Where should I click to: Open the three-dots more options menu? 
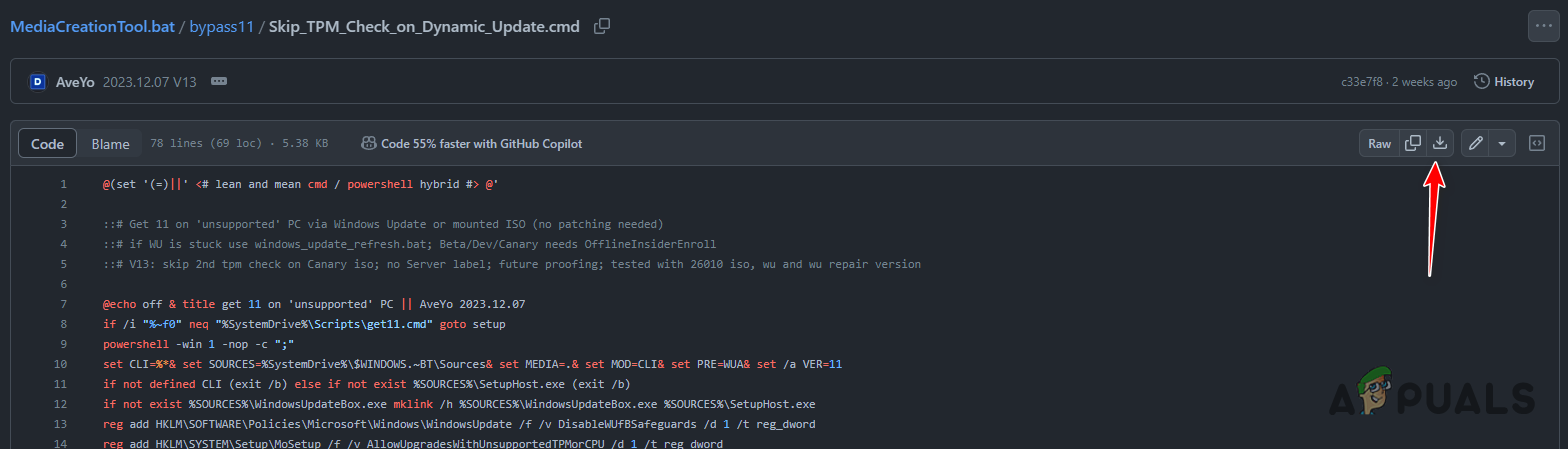(x=1543, y=26)
